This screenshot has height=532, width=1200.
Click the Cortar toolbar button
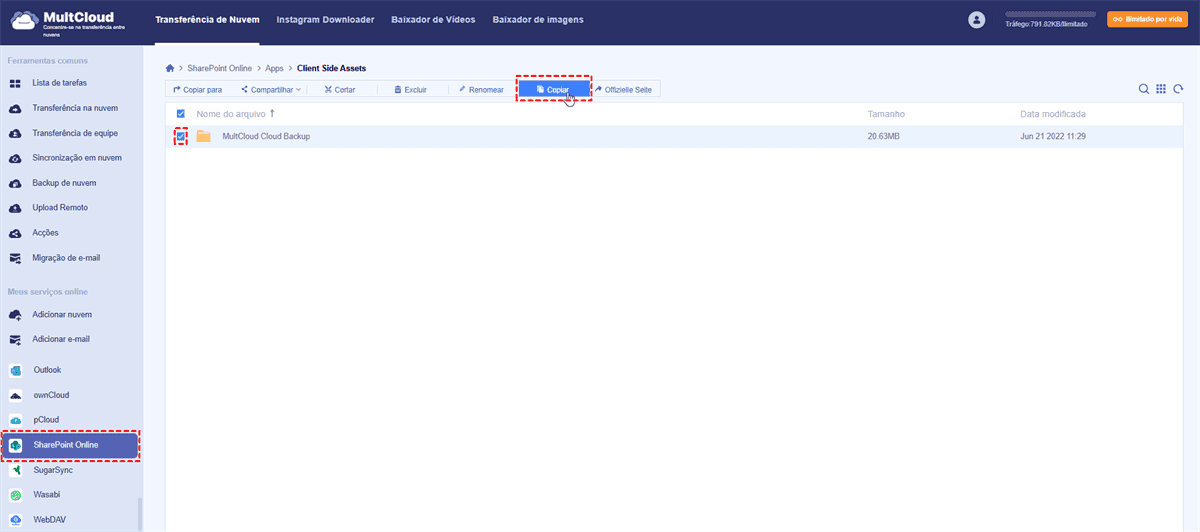pos(340,90)
